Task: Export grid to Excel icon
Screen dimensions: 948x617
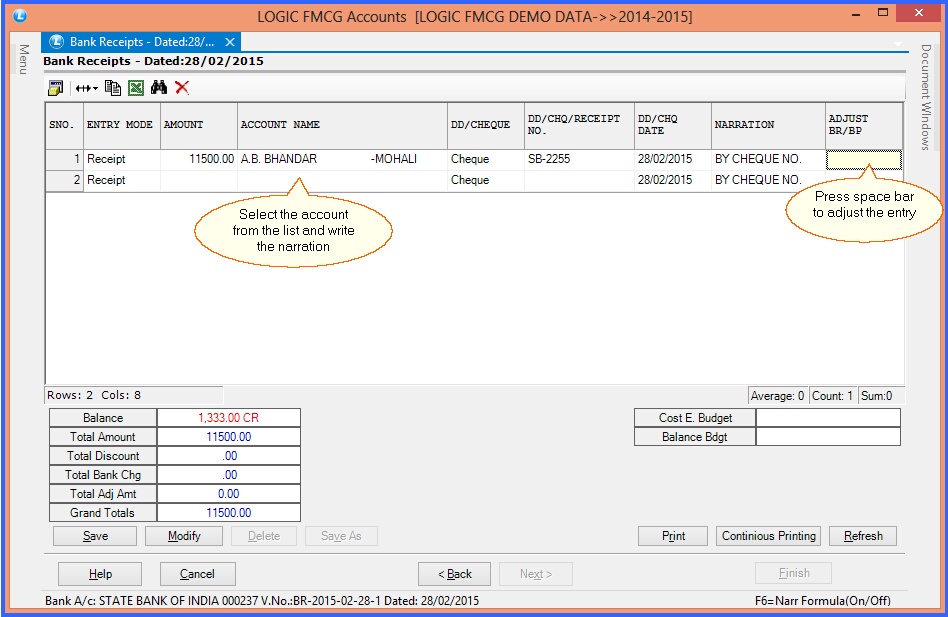Action: point(136,88)
